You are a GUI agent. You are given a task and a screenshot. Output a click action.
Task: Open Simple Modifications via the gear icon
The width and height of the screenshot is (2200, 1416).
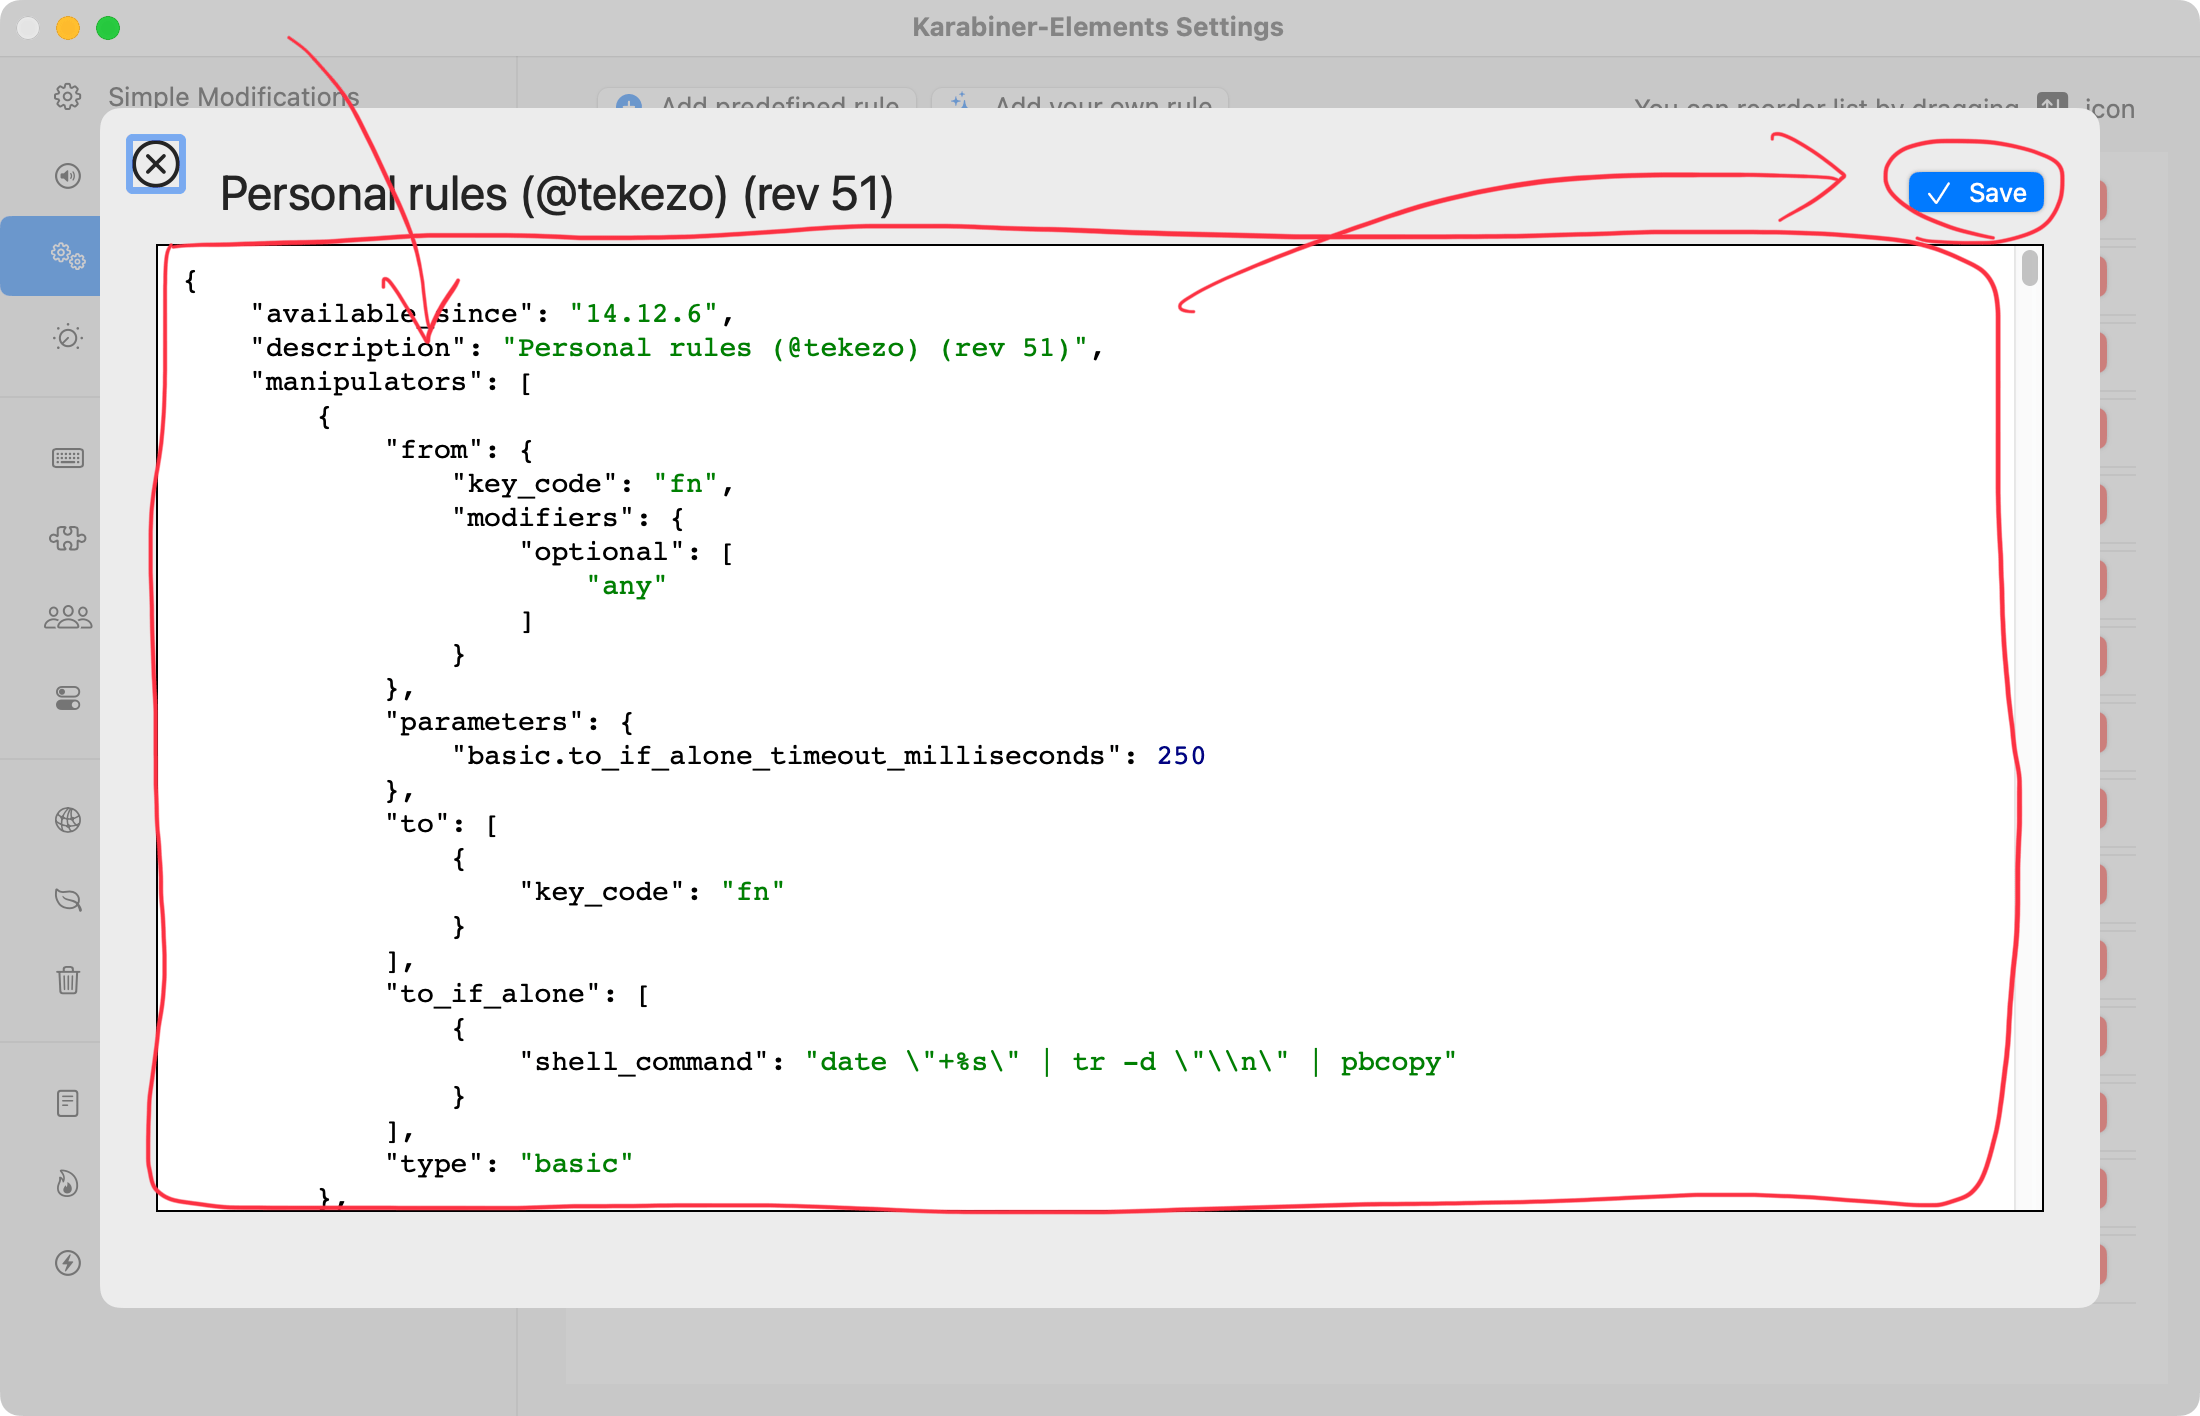[67, 97]
